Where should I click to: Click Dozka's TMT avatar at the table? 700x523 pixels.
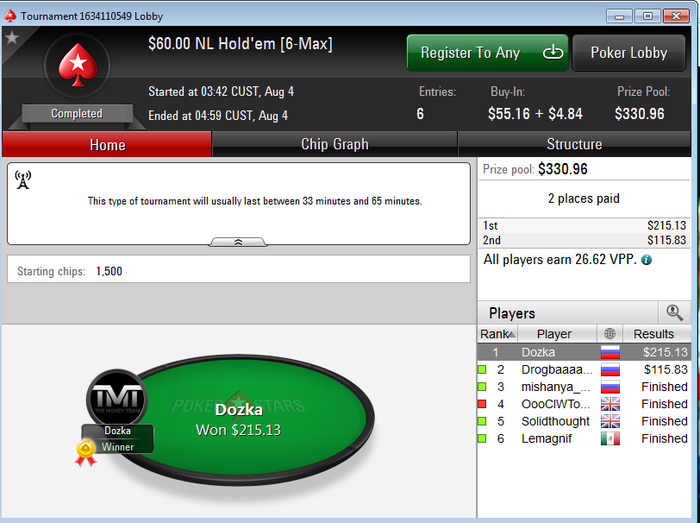(117, 398)
